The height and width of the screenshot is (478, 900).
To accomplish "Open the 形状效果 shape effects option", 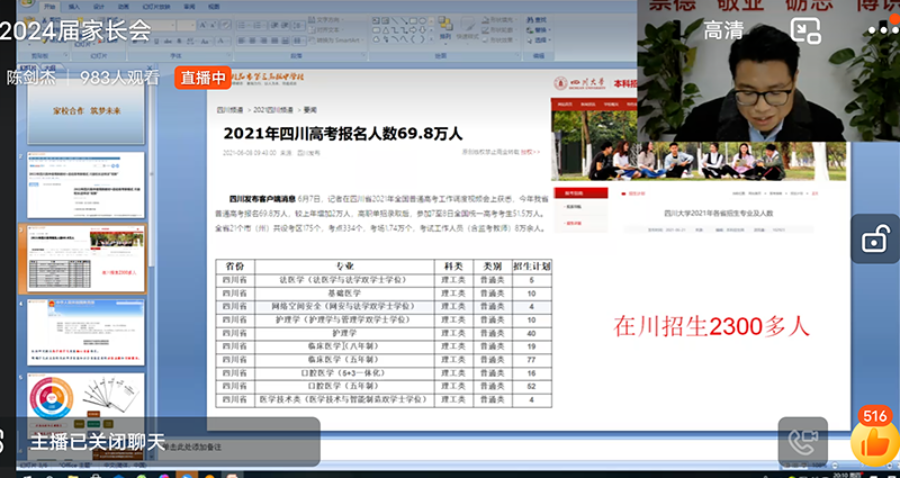I will [499, 40].
